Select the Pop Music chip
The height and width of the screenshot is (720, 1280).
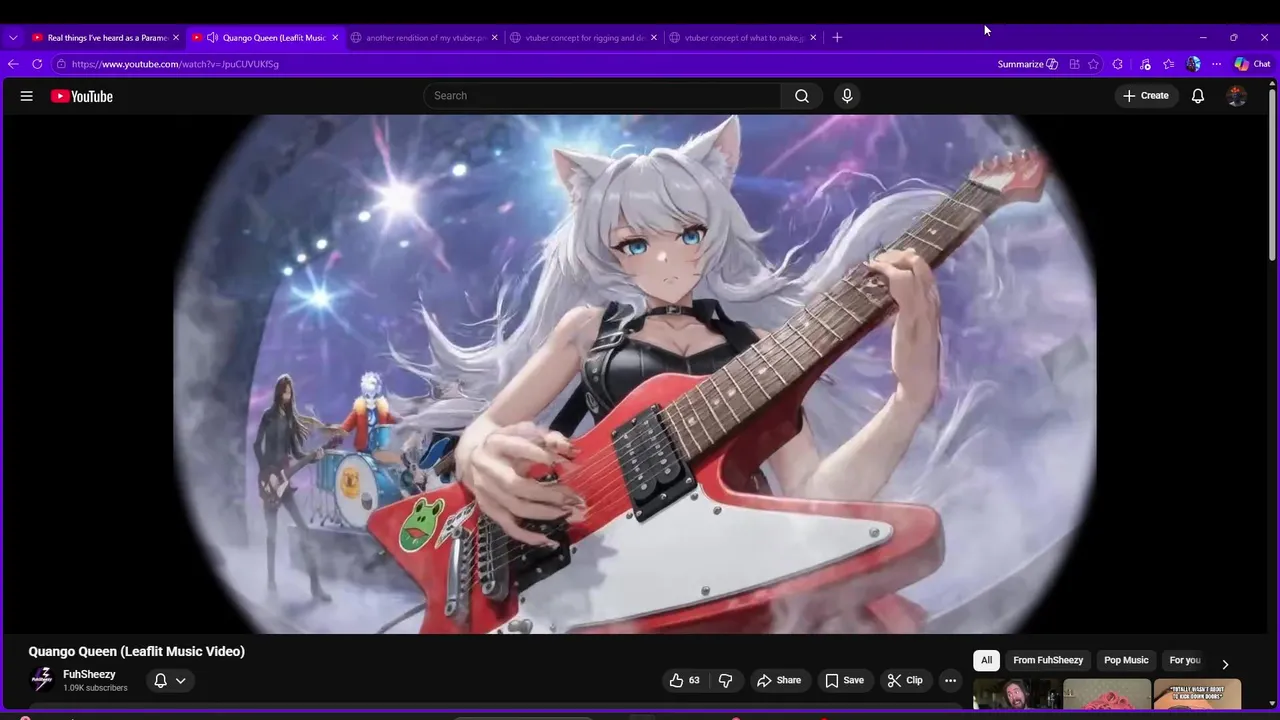click(x=1126, y=660)
